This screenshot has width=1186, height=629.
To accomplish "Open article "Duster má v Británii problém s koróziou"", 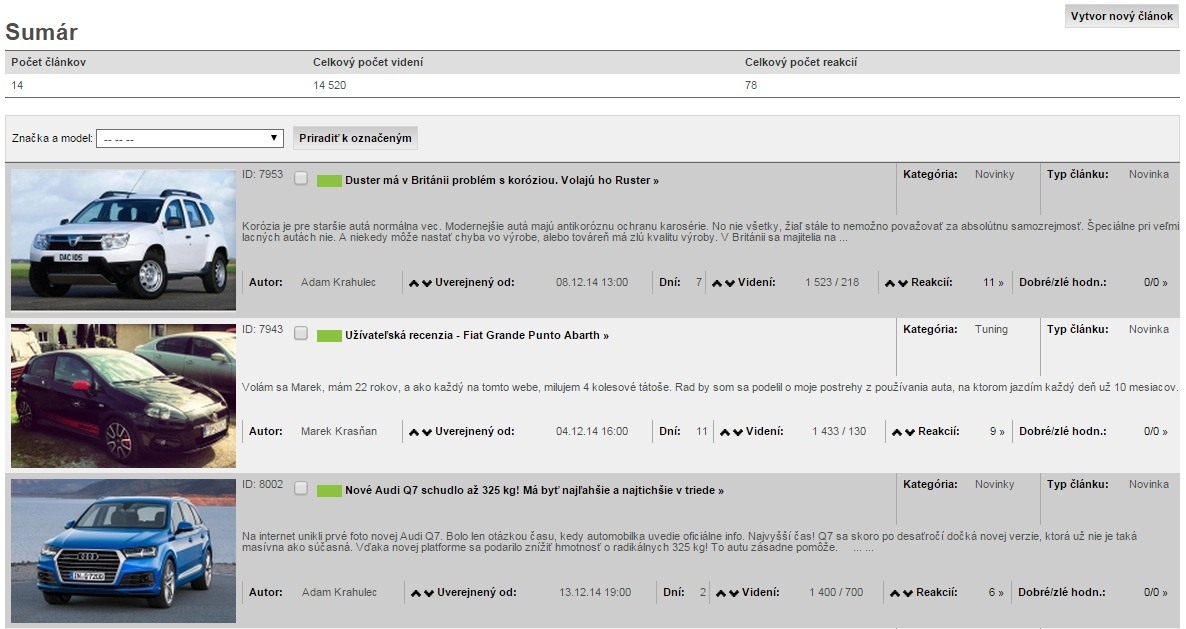I will click(501, 181).
